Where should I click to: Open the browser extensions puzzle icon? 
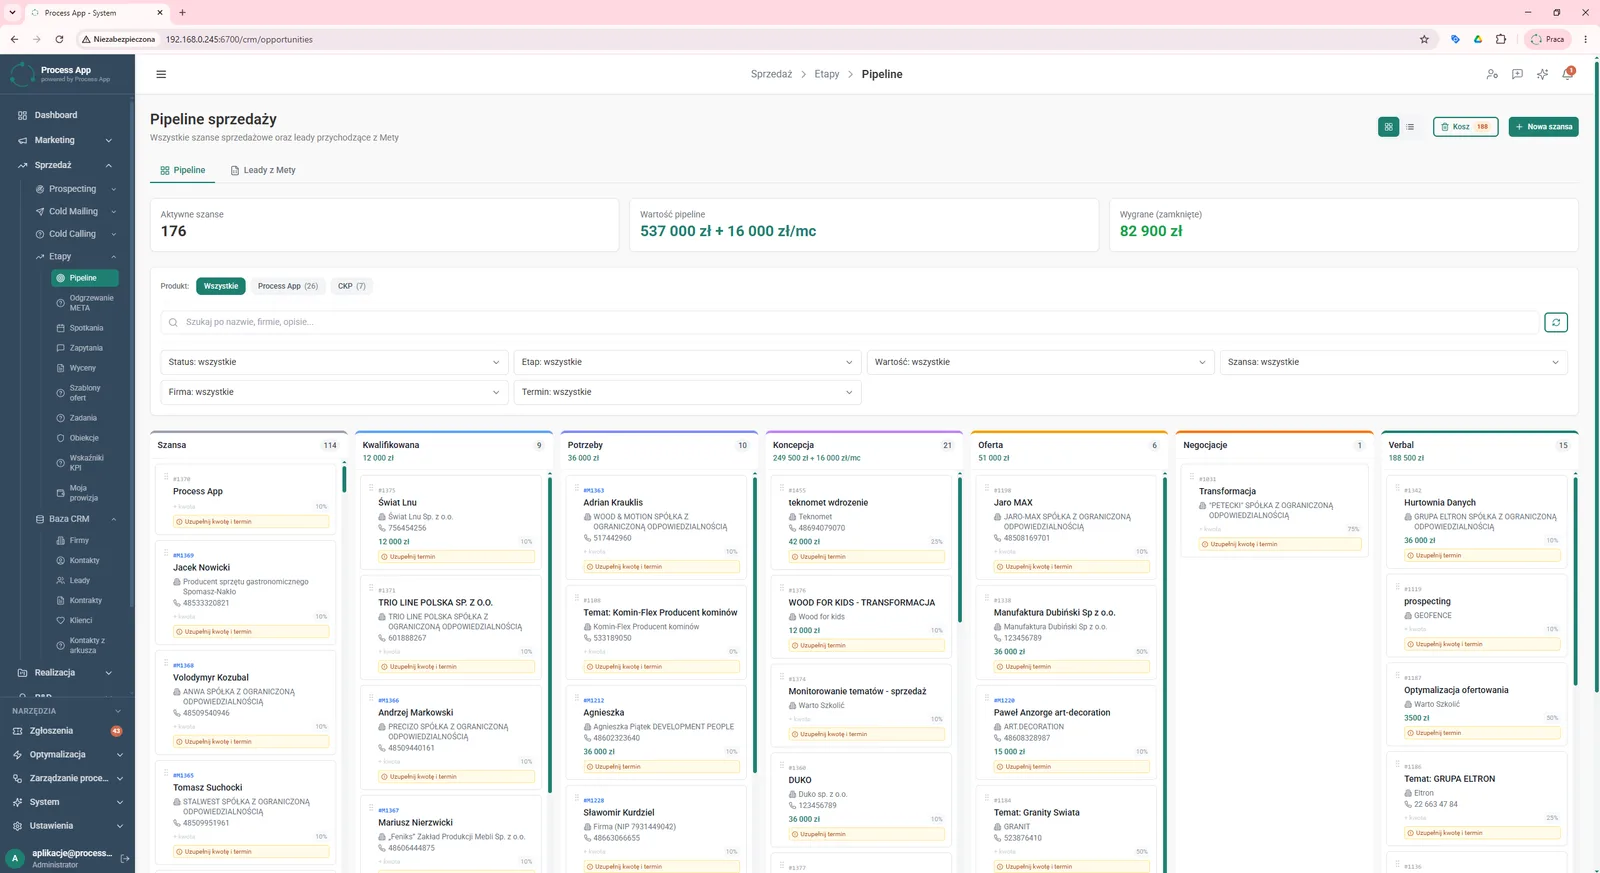(x=1501, y=39)
